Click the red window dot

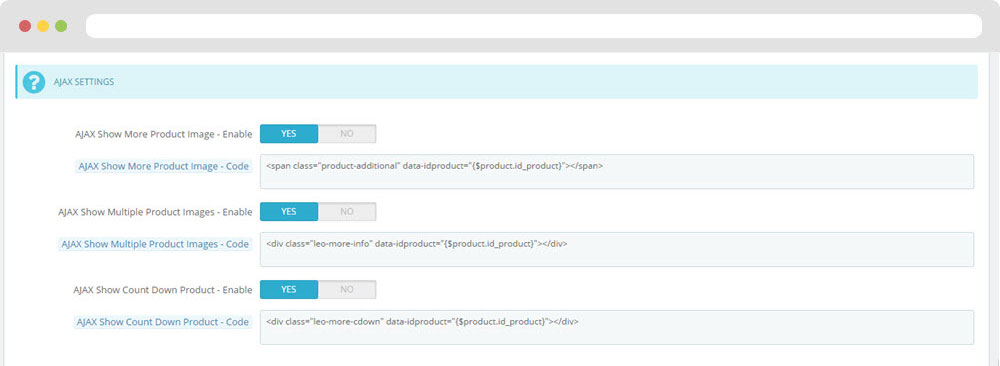pyautogui.click(x=25, y=26)
